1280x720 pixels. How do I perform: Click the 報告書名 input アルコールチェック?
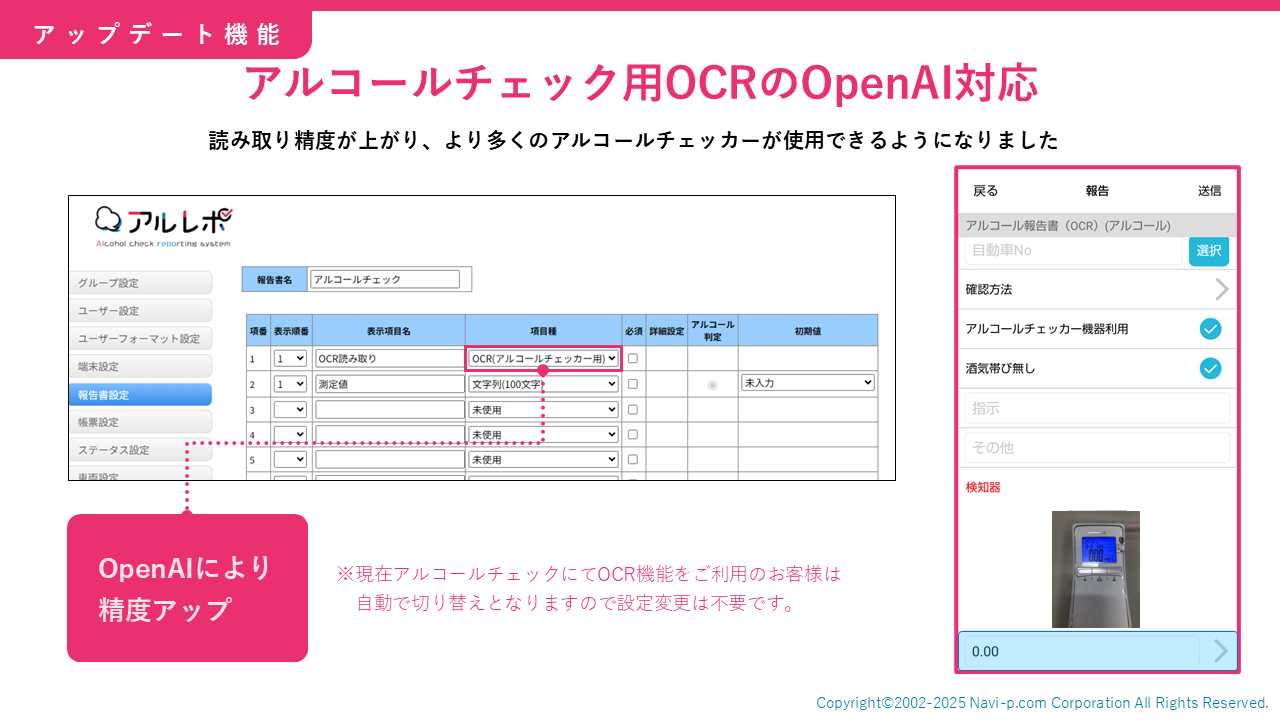click(x=385, y=279)
